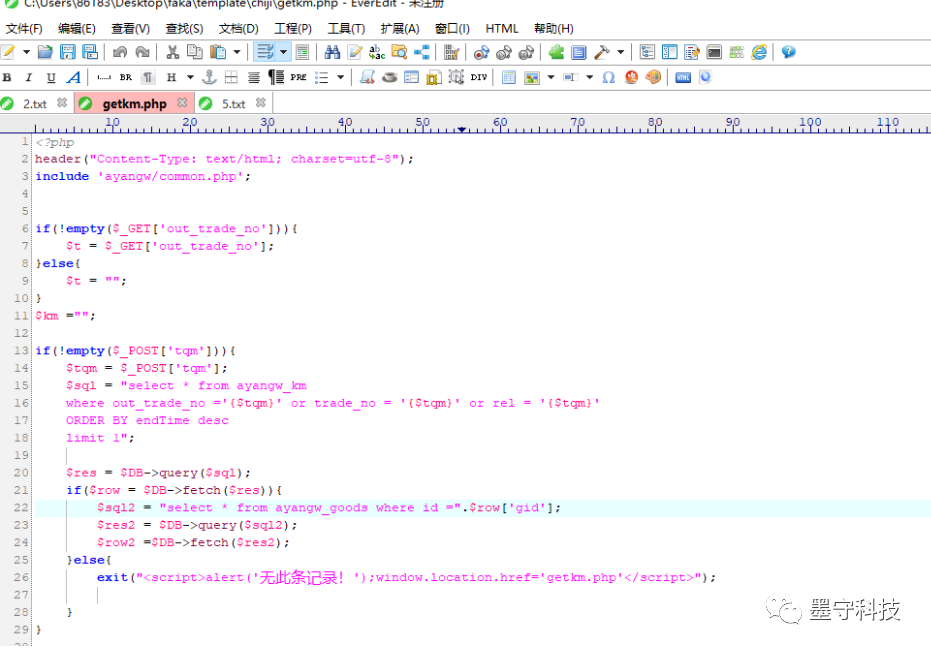This screenshot has width=931, height=651.
Task: Insert anchor with the anchor icon
Action: (x=209, y=77)
